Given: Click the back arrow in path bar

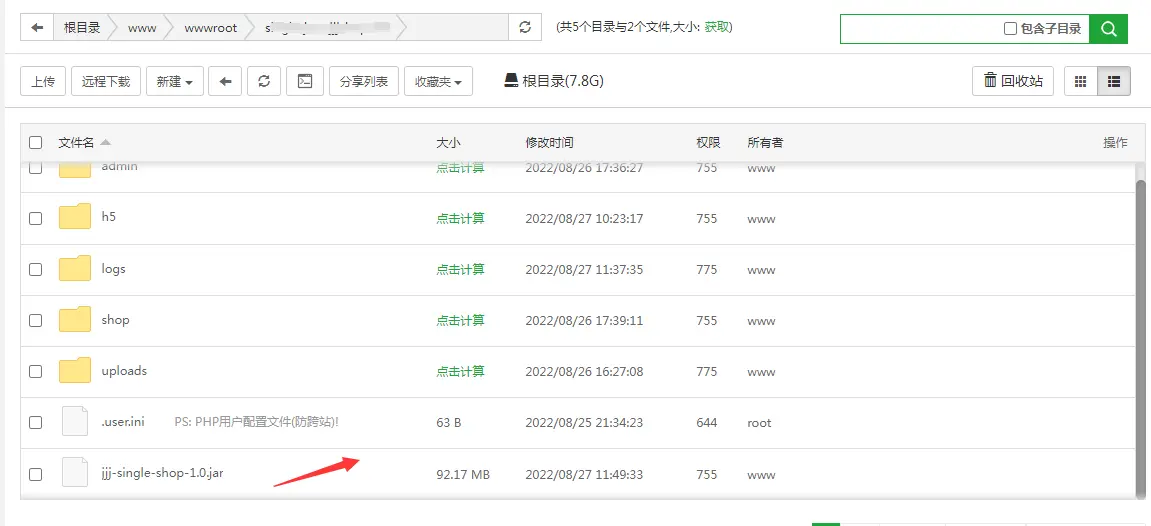Looking at the screenshot, I should [37, 28].
